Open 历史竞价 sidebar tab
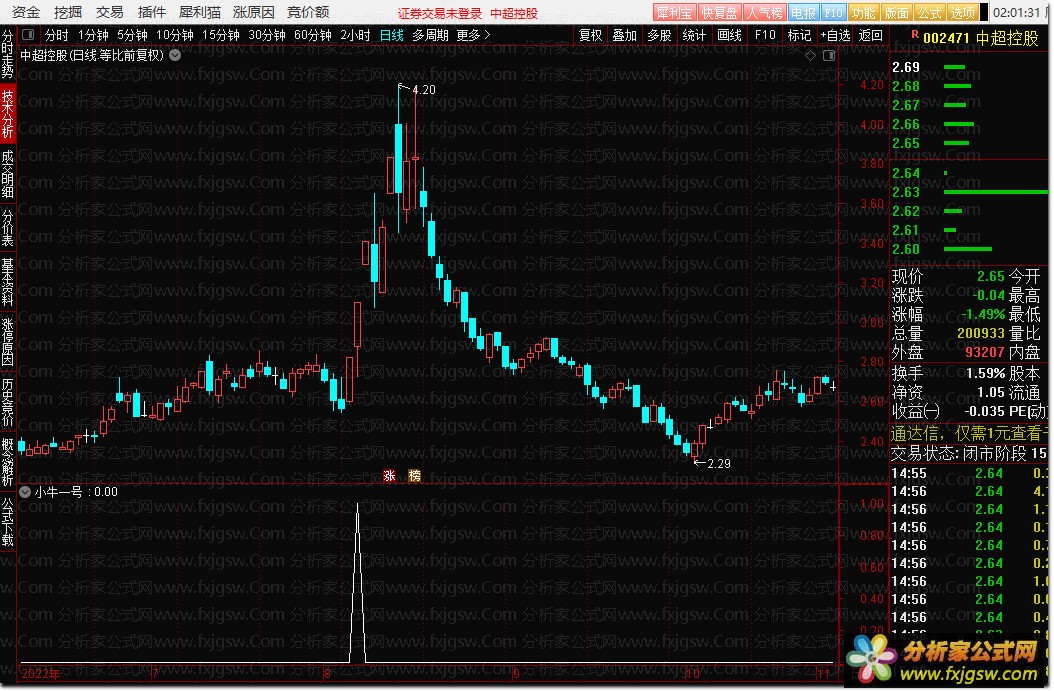Viewport: 1054px width, 691px height. click(x=7, y=403)
